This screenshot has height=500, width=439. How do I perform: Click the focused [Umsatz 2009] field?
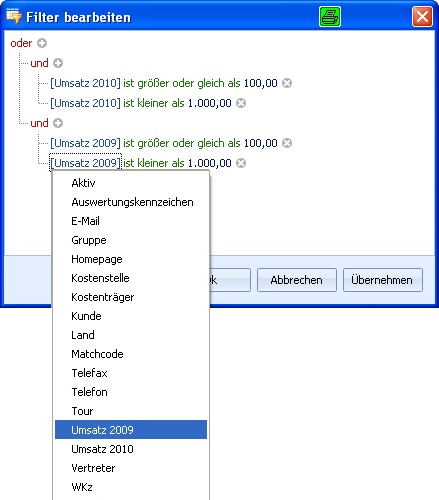pos(85,163)
